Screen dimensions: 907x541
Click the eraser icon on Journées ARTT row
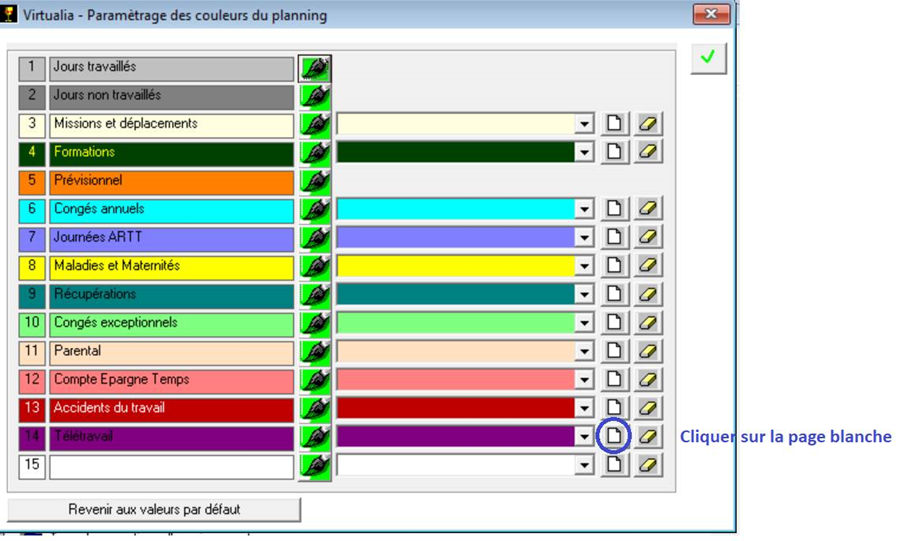tap(649, 238)
